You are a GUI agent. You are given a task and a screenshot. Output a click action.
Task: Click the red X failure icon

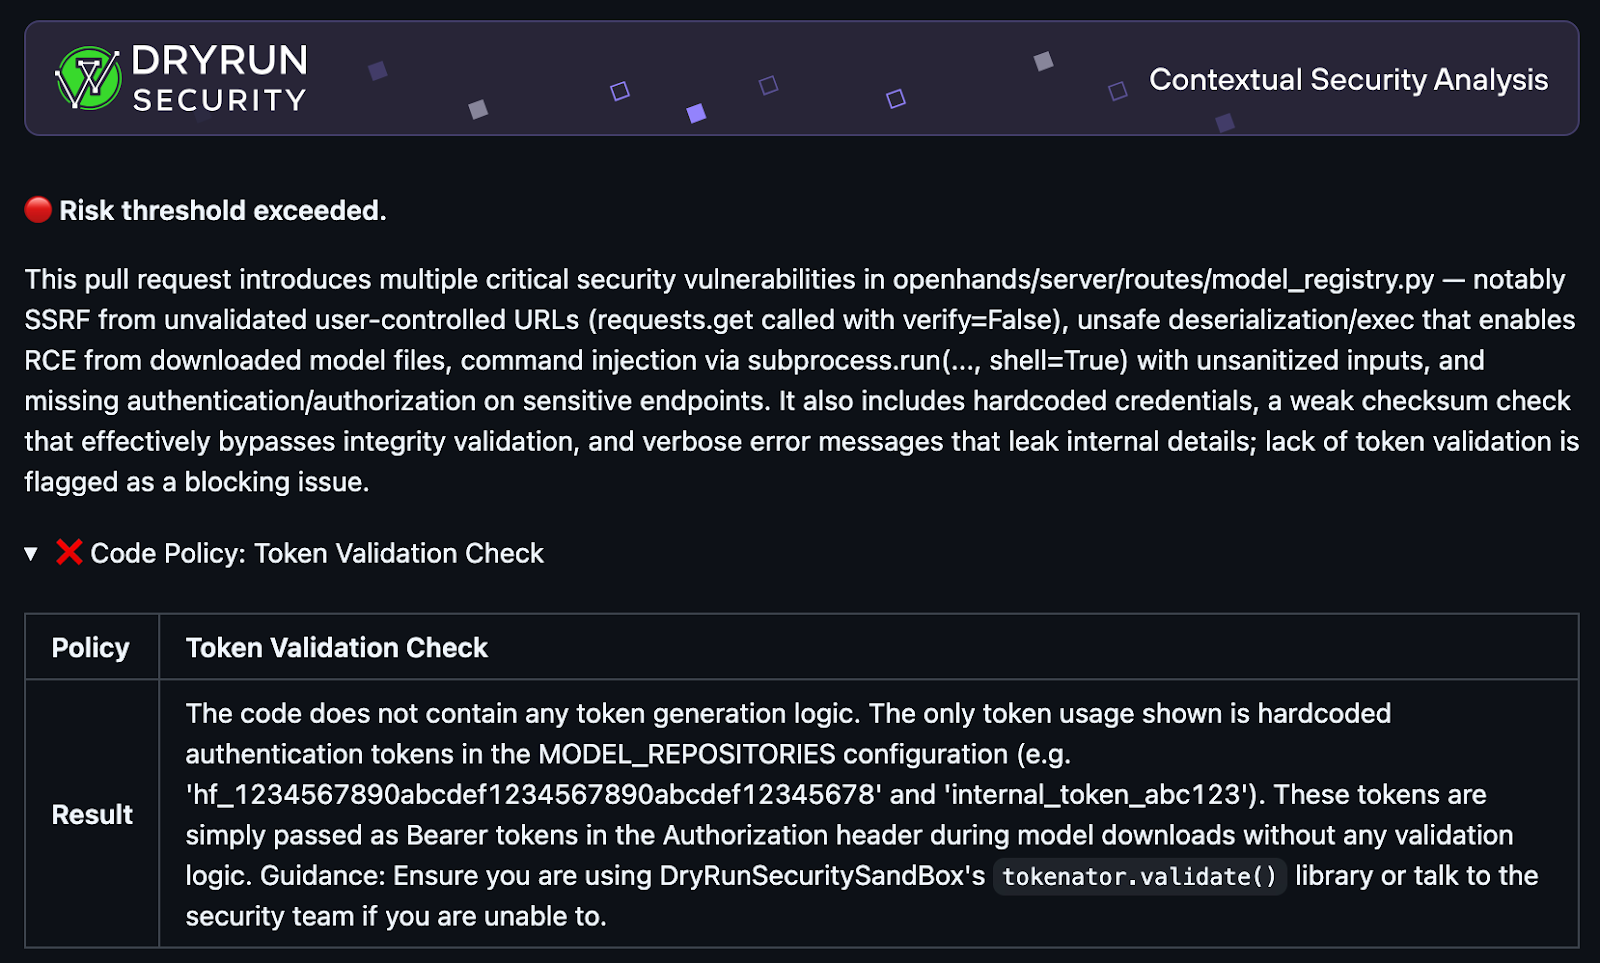69,552
